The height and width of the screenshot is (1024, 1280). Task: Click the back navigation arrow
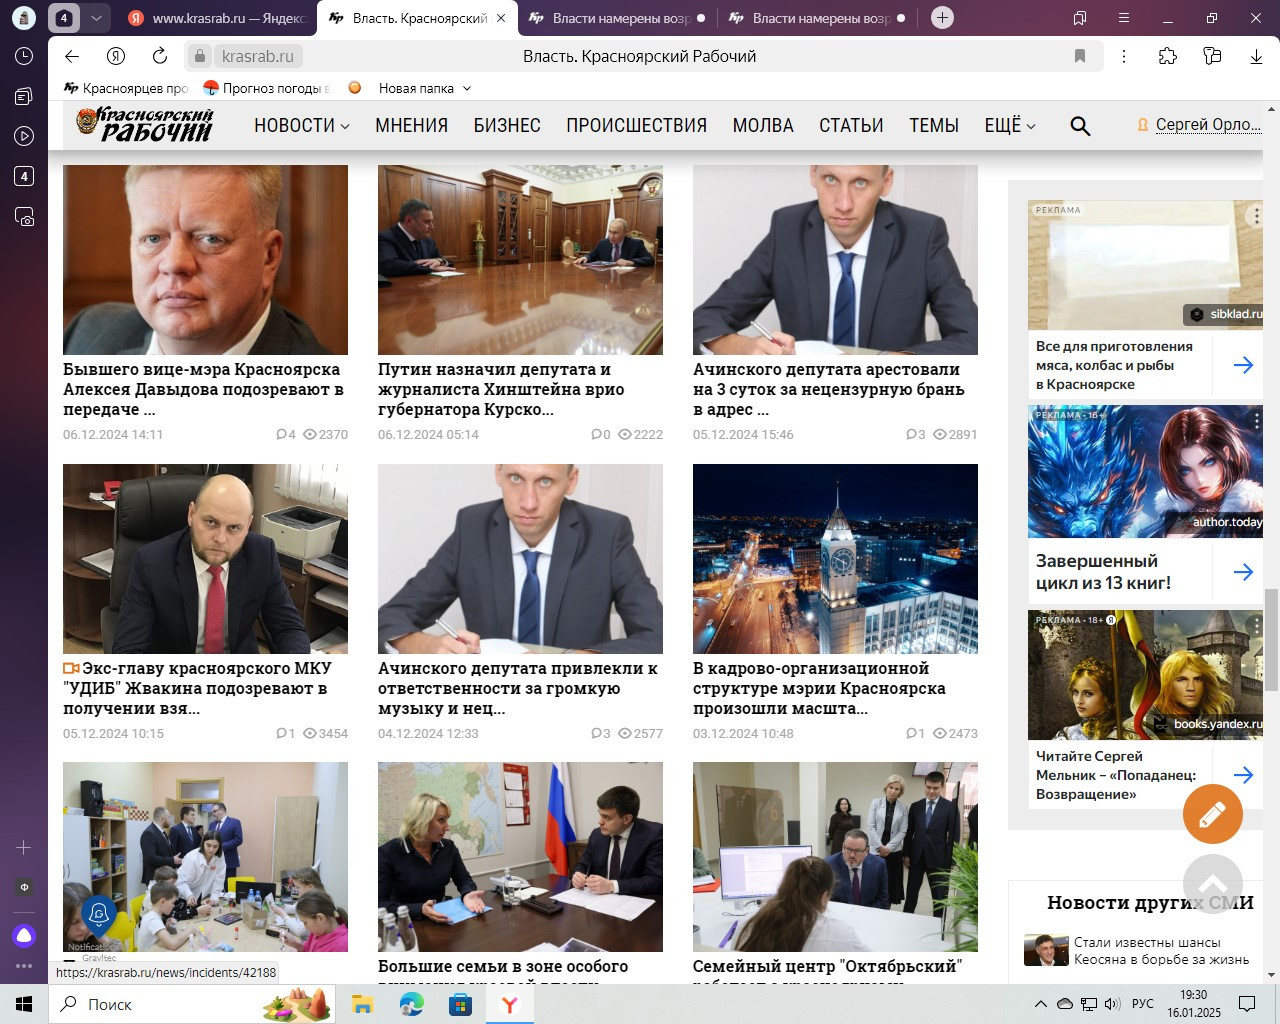pos(72,56)
